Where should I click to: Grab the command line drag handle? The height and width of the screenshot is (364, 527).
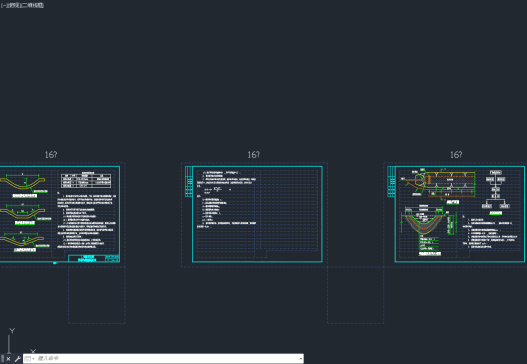(2, 359)
